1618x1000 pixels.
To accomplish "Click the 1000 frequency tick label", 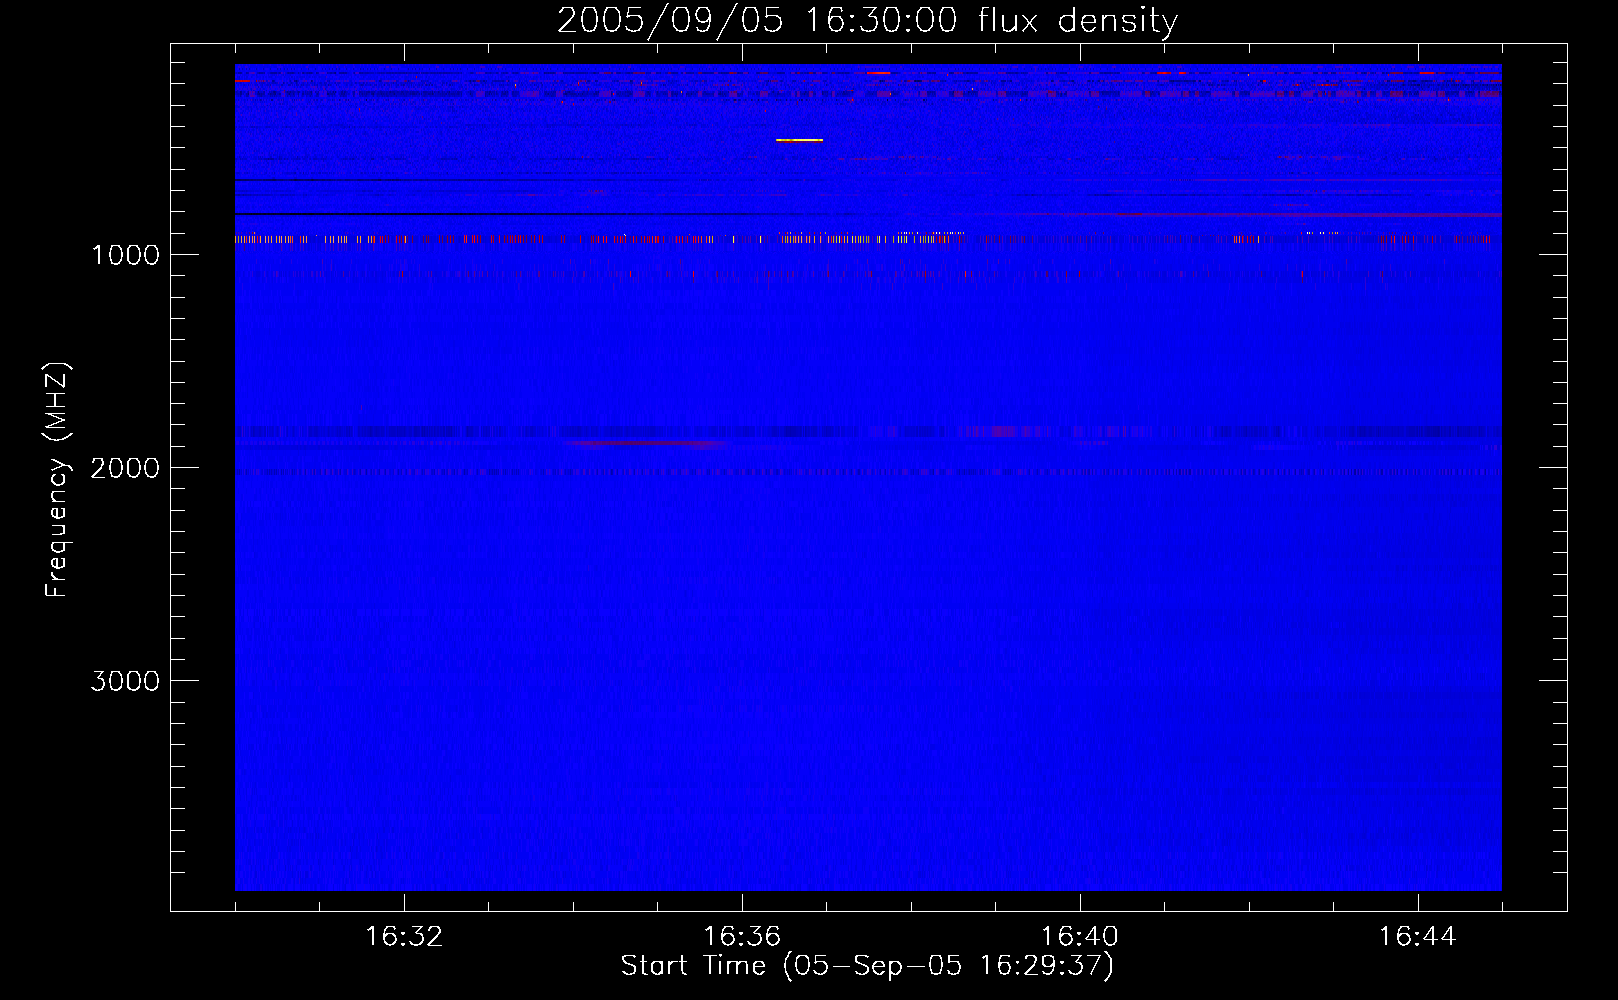I will point(125,254).
